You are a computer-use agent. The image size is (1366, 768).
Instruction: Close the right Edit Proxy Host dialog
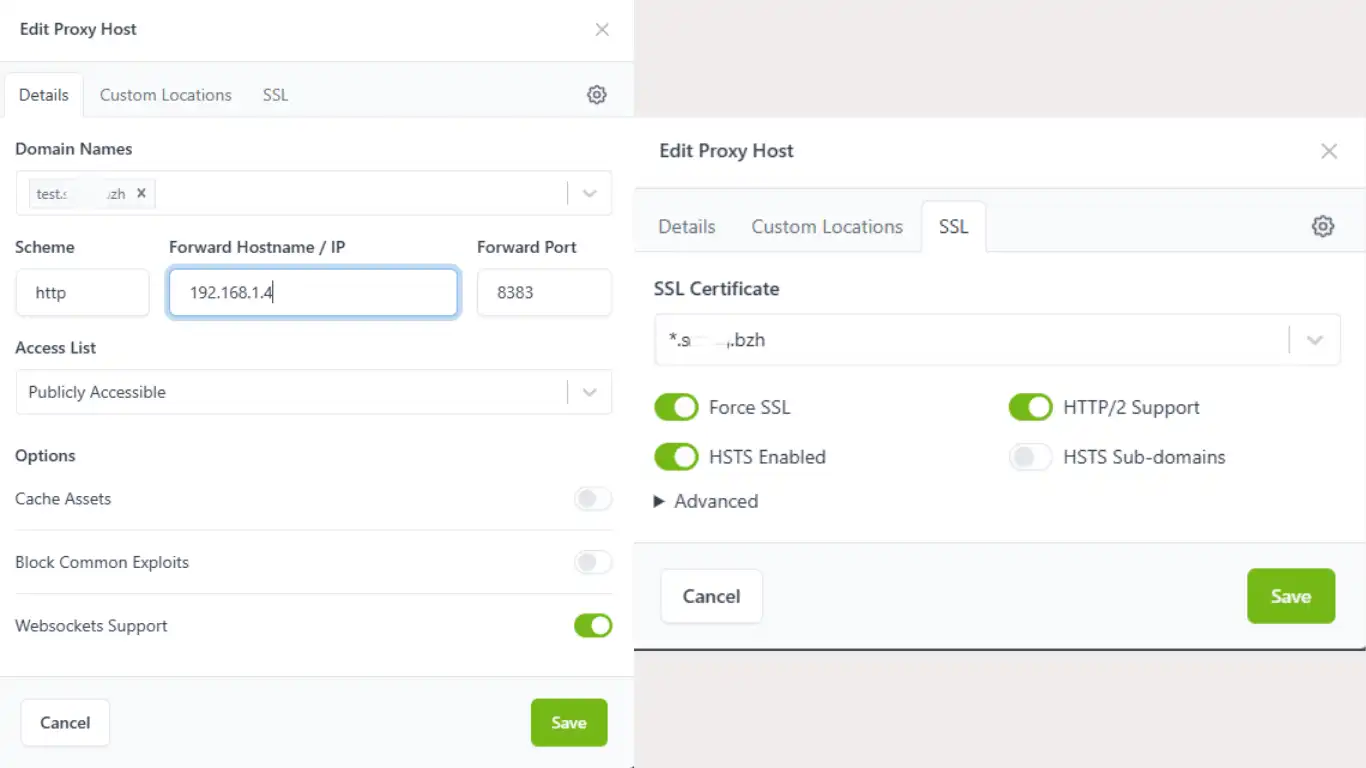pyautogui.click(x=1329, y=151)
